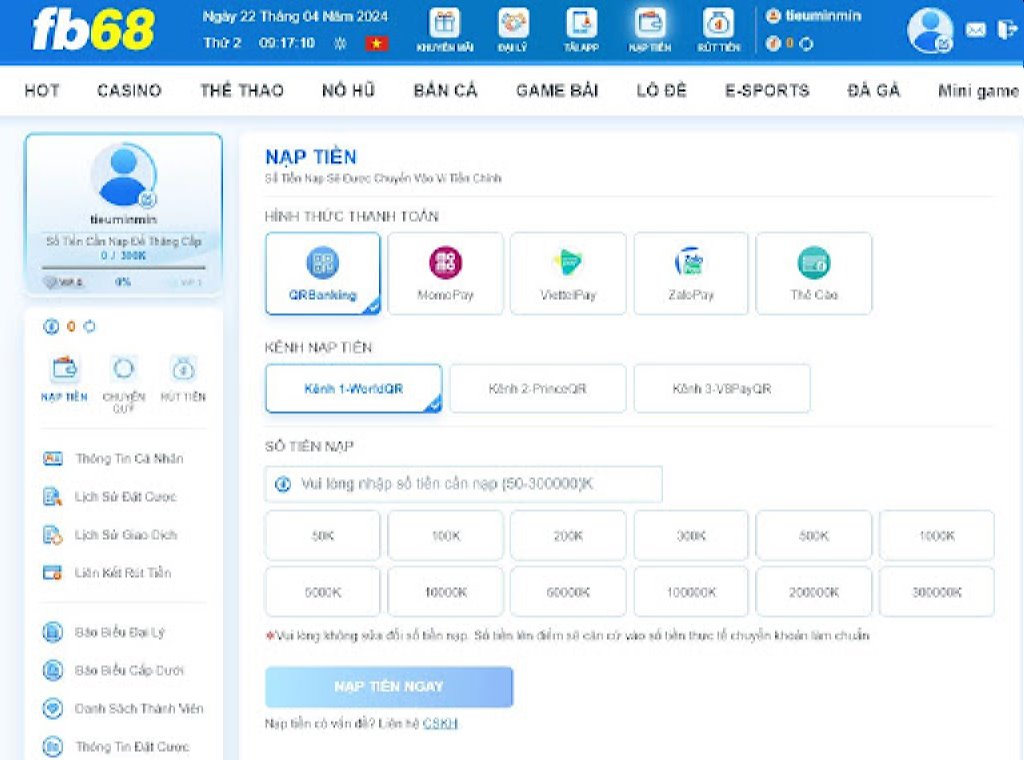Open the CASINO menu
Screen dimensions: 1024x760
[x=129, y=90]
